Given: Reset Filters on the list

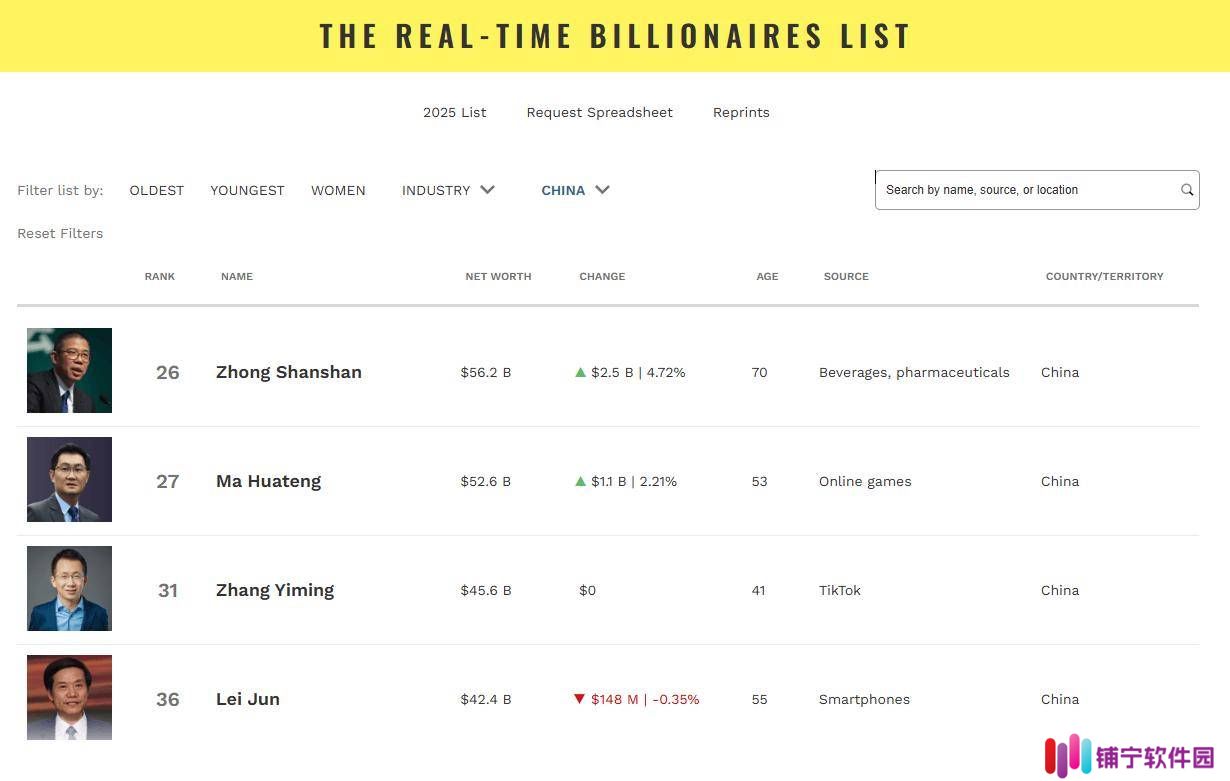Looking at the screenshot, I should 60,233.
